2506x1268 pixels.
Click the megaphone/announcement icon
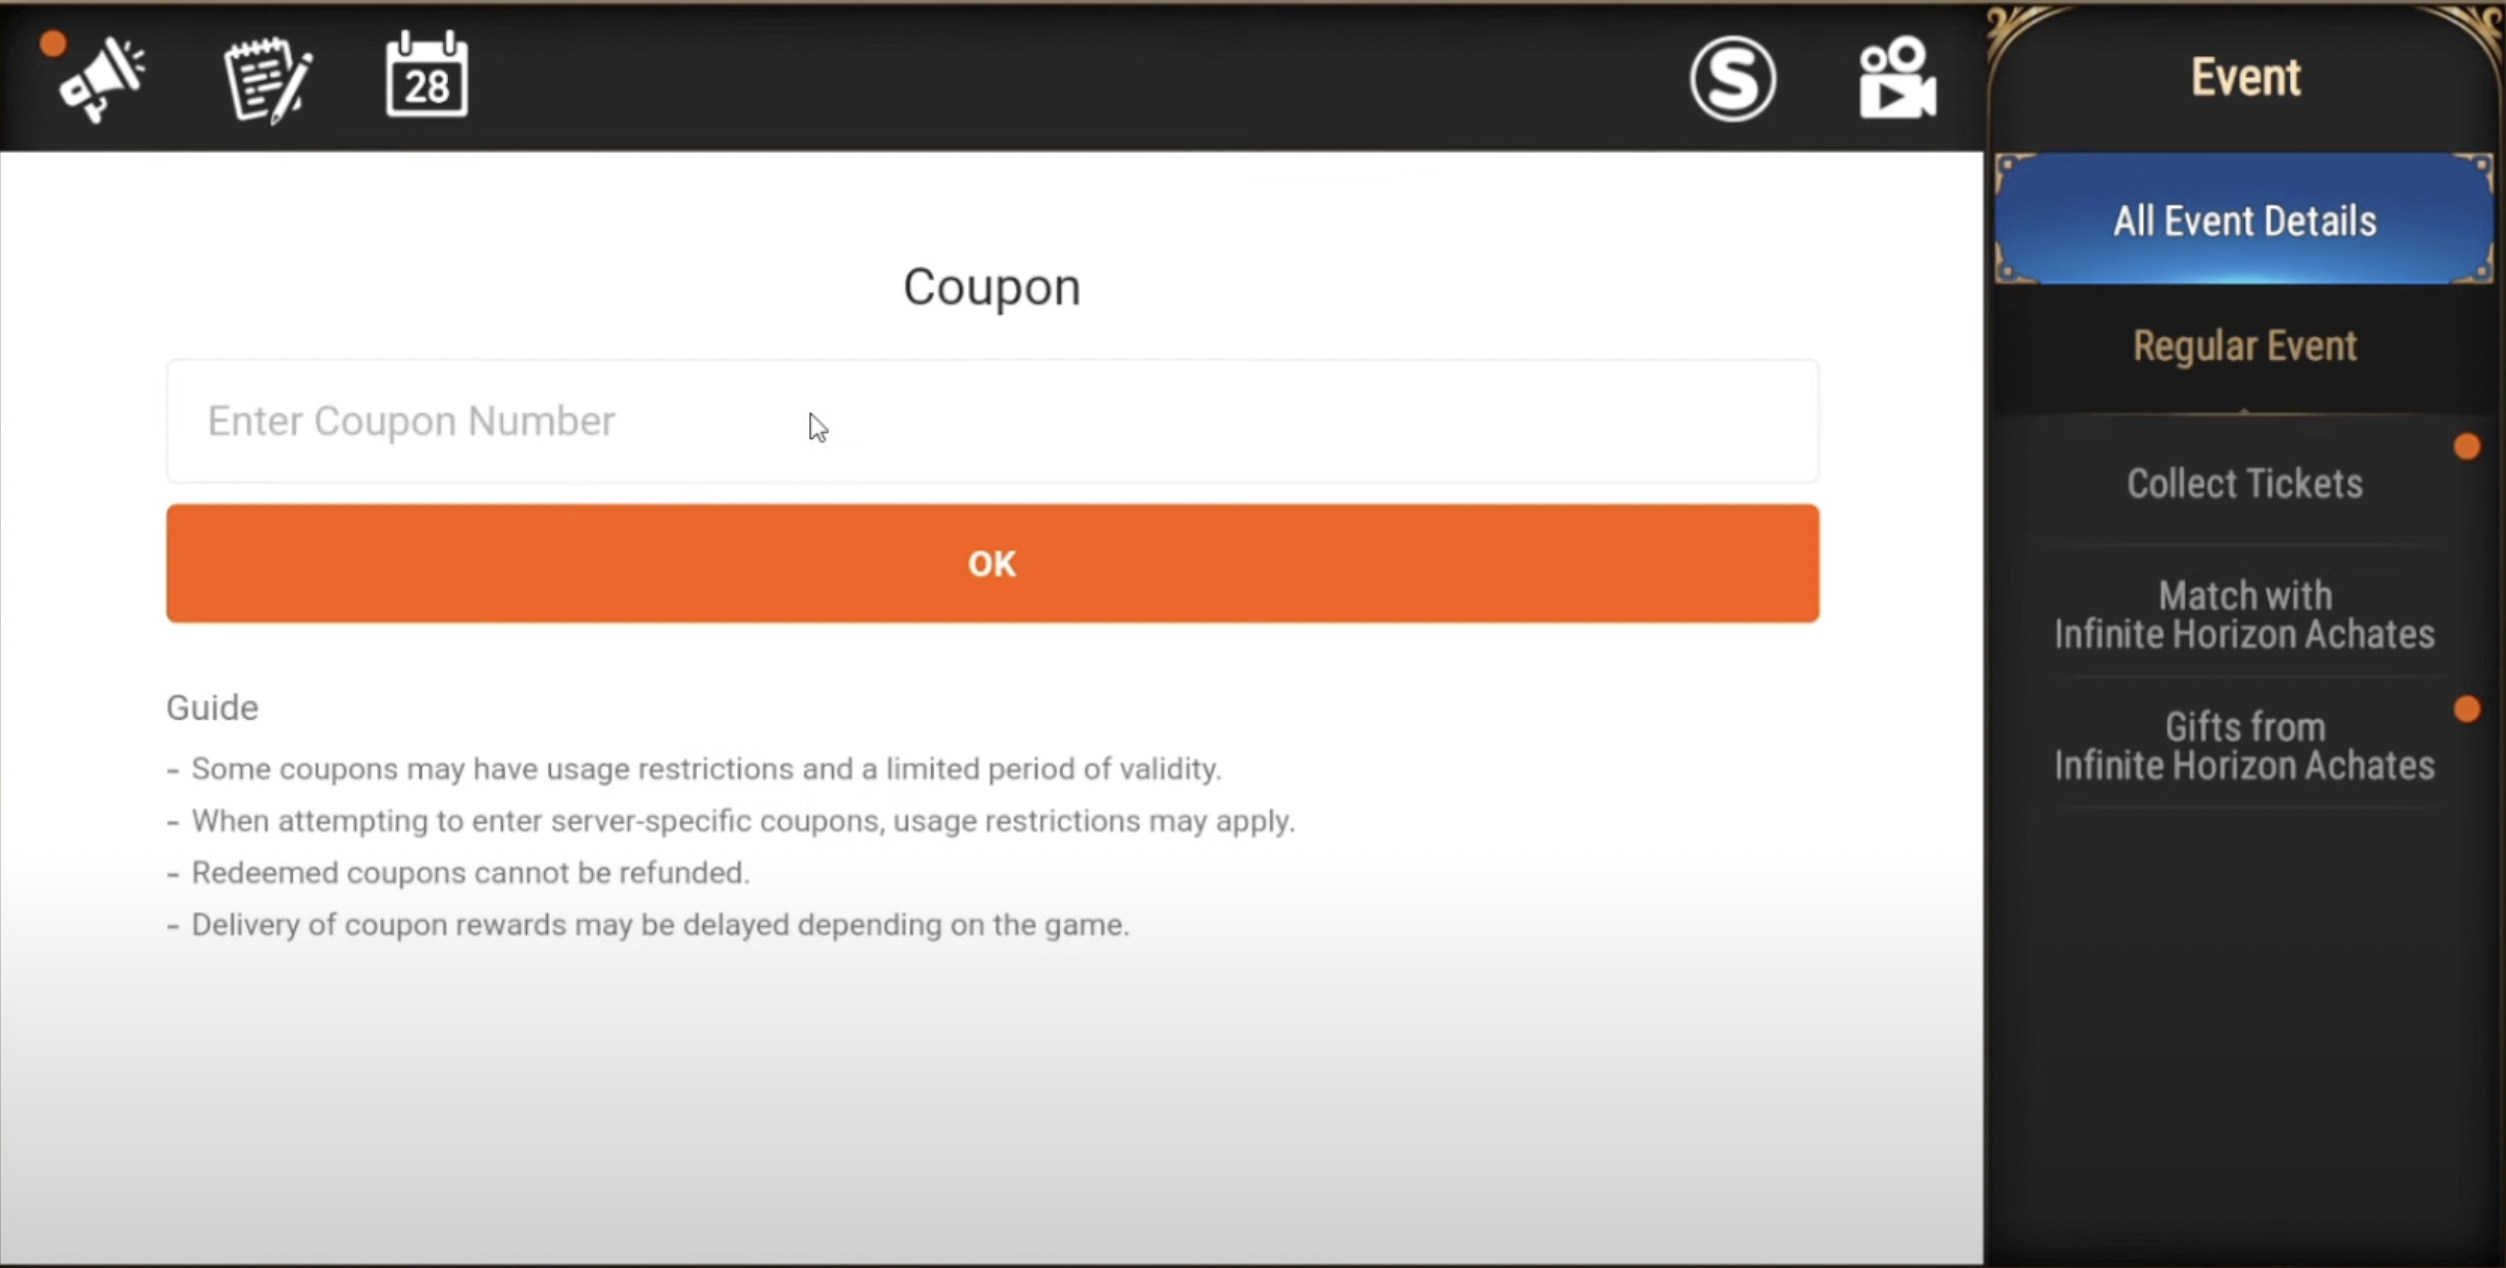99,76
